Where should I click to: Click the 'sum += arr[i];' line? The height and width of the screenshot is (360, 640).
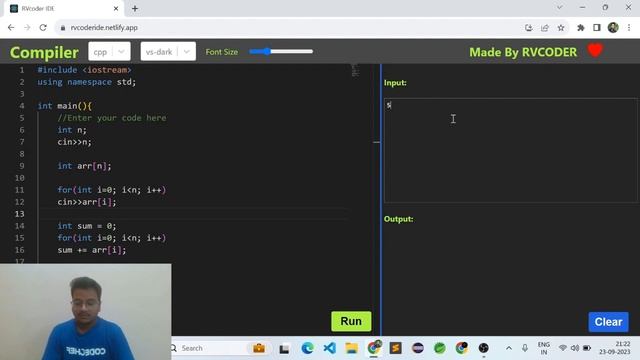tap(92, 250)
